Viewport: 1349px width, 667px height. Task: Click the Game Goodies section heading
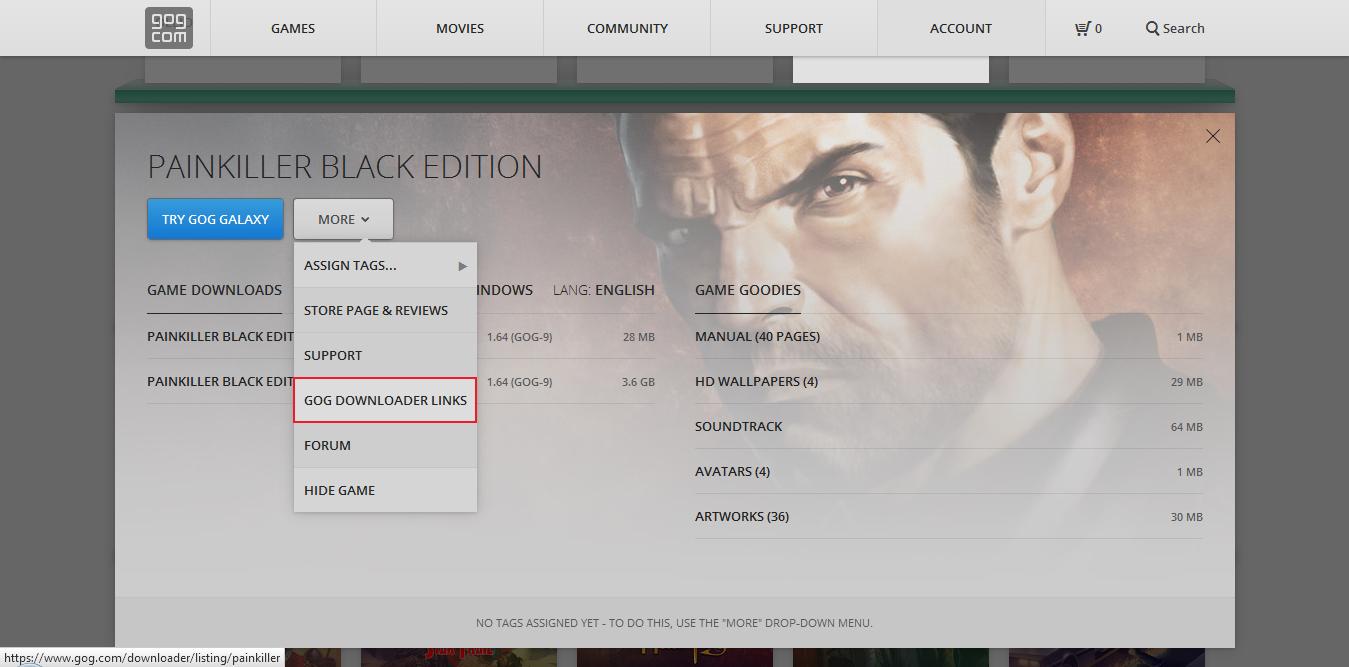748,290
